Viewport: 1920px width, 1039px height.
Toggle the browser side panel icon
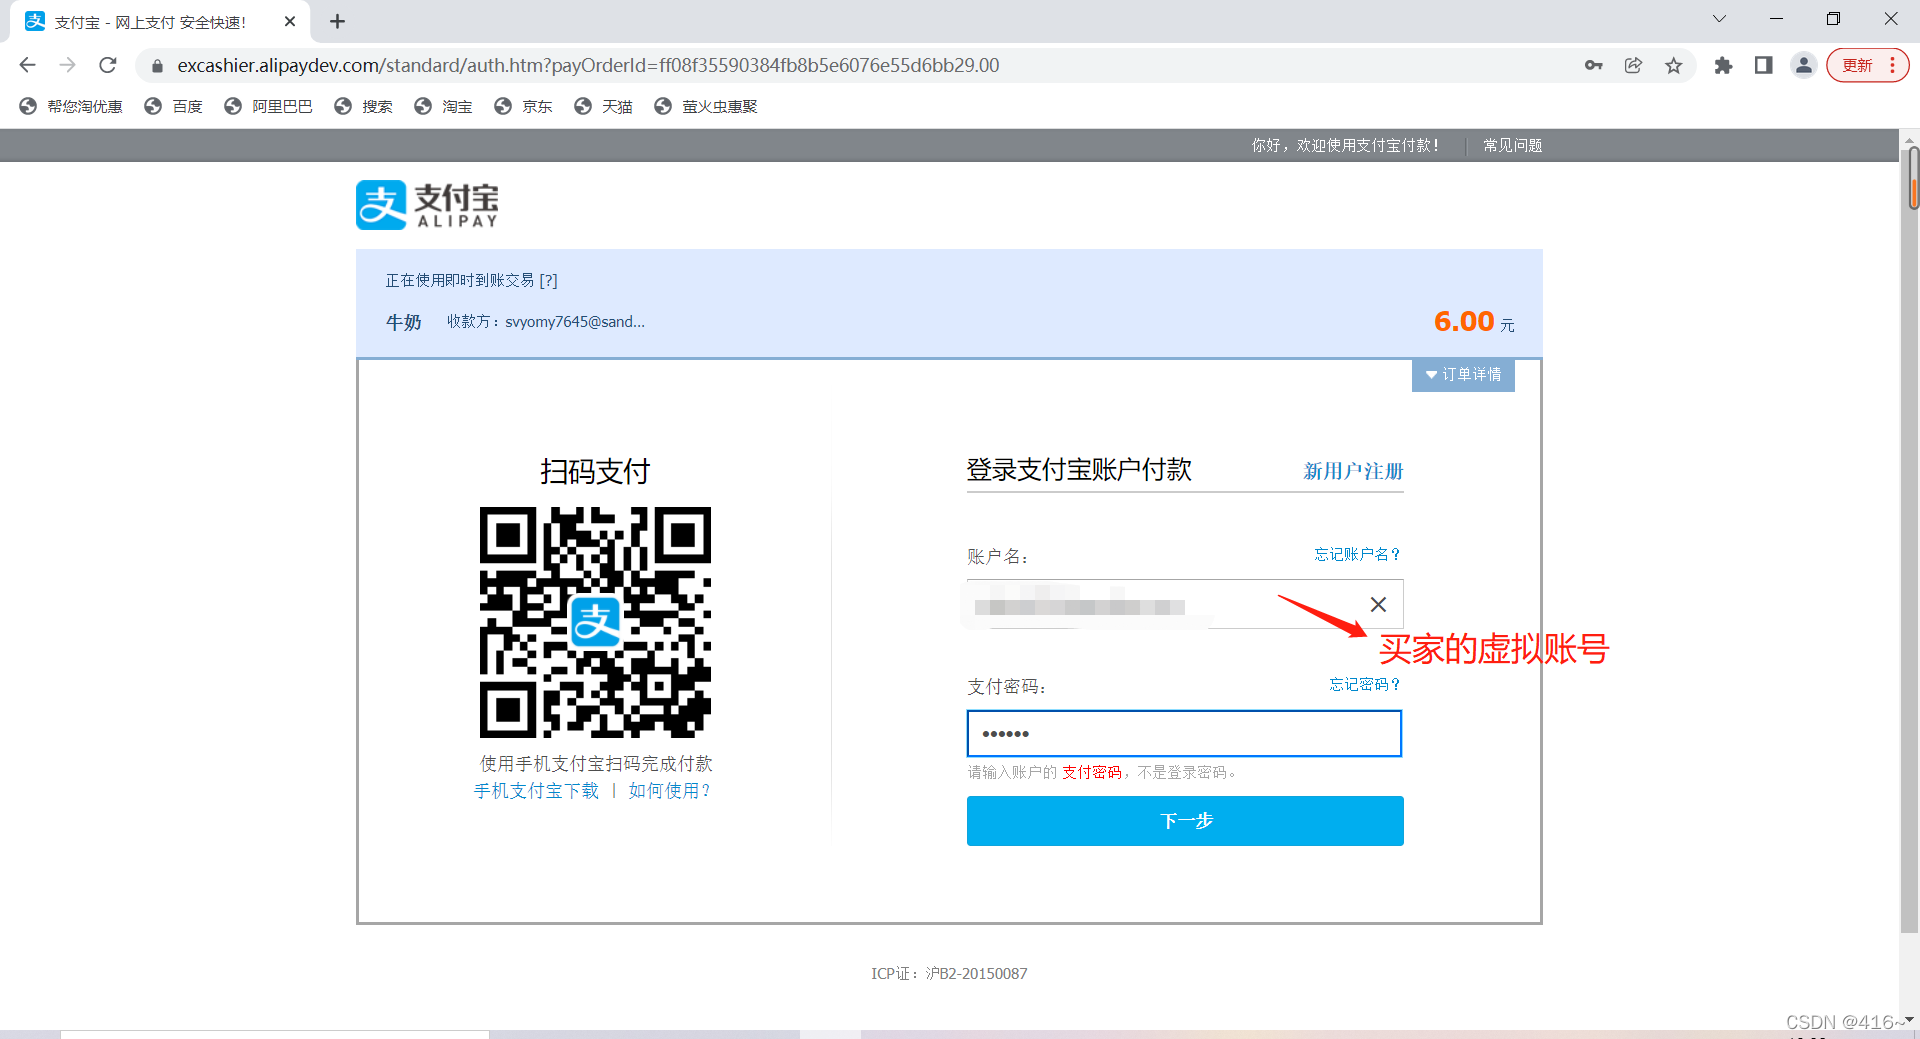coord(1763,65)
